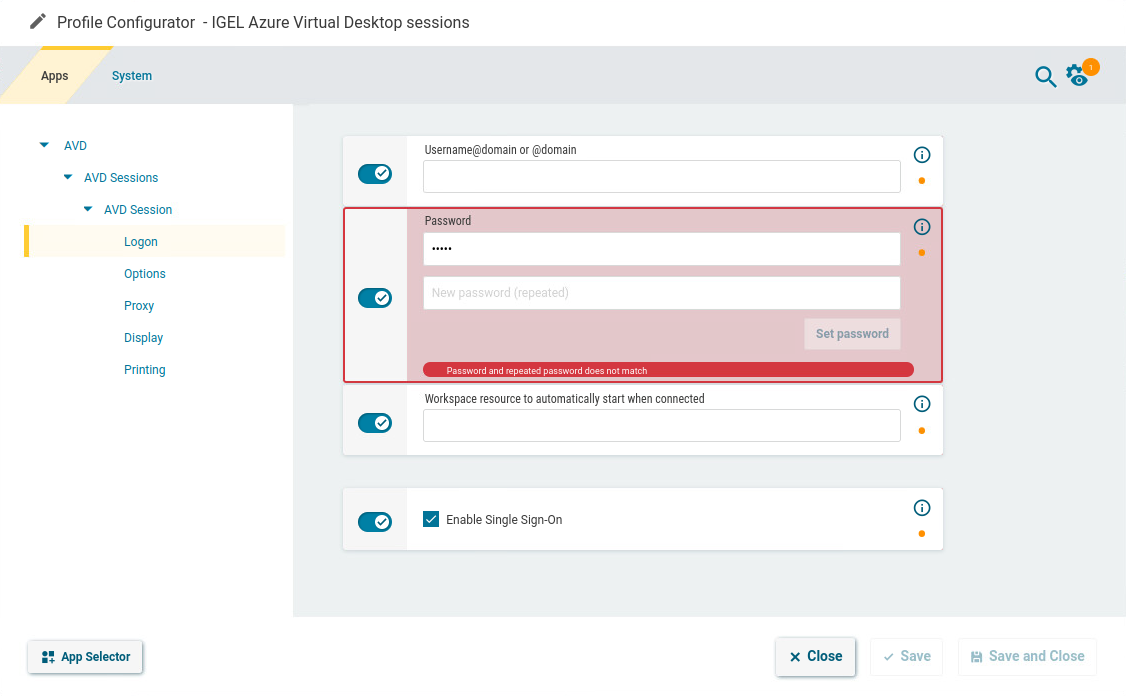
Task: View info for Enable Single Sign-On
Action: tap(922, 507)
